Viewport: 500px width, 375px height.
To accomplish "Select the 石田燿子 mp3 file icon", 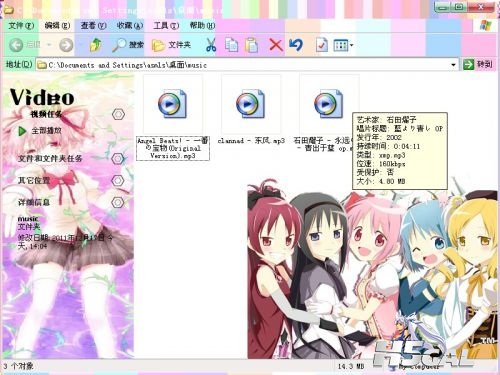I will [328, 104].
